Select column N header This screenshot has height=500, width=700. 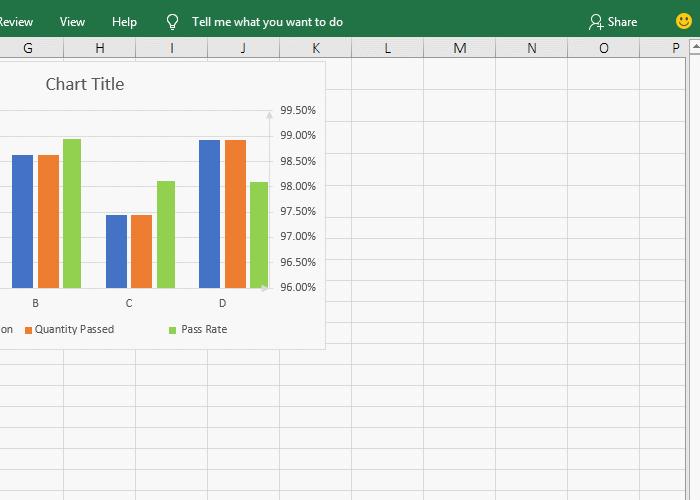[x=531, y=48]
